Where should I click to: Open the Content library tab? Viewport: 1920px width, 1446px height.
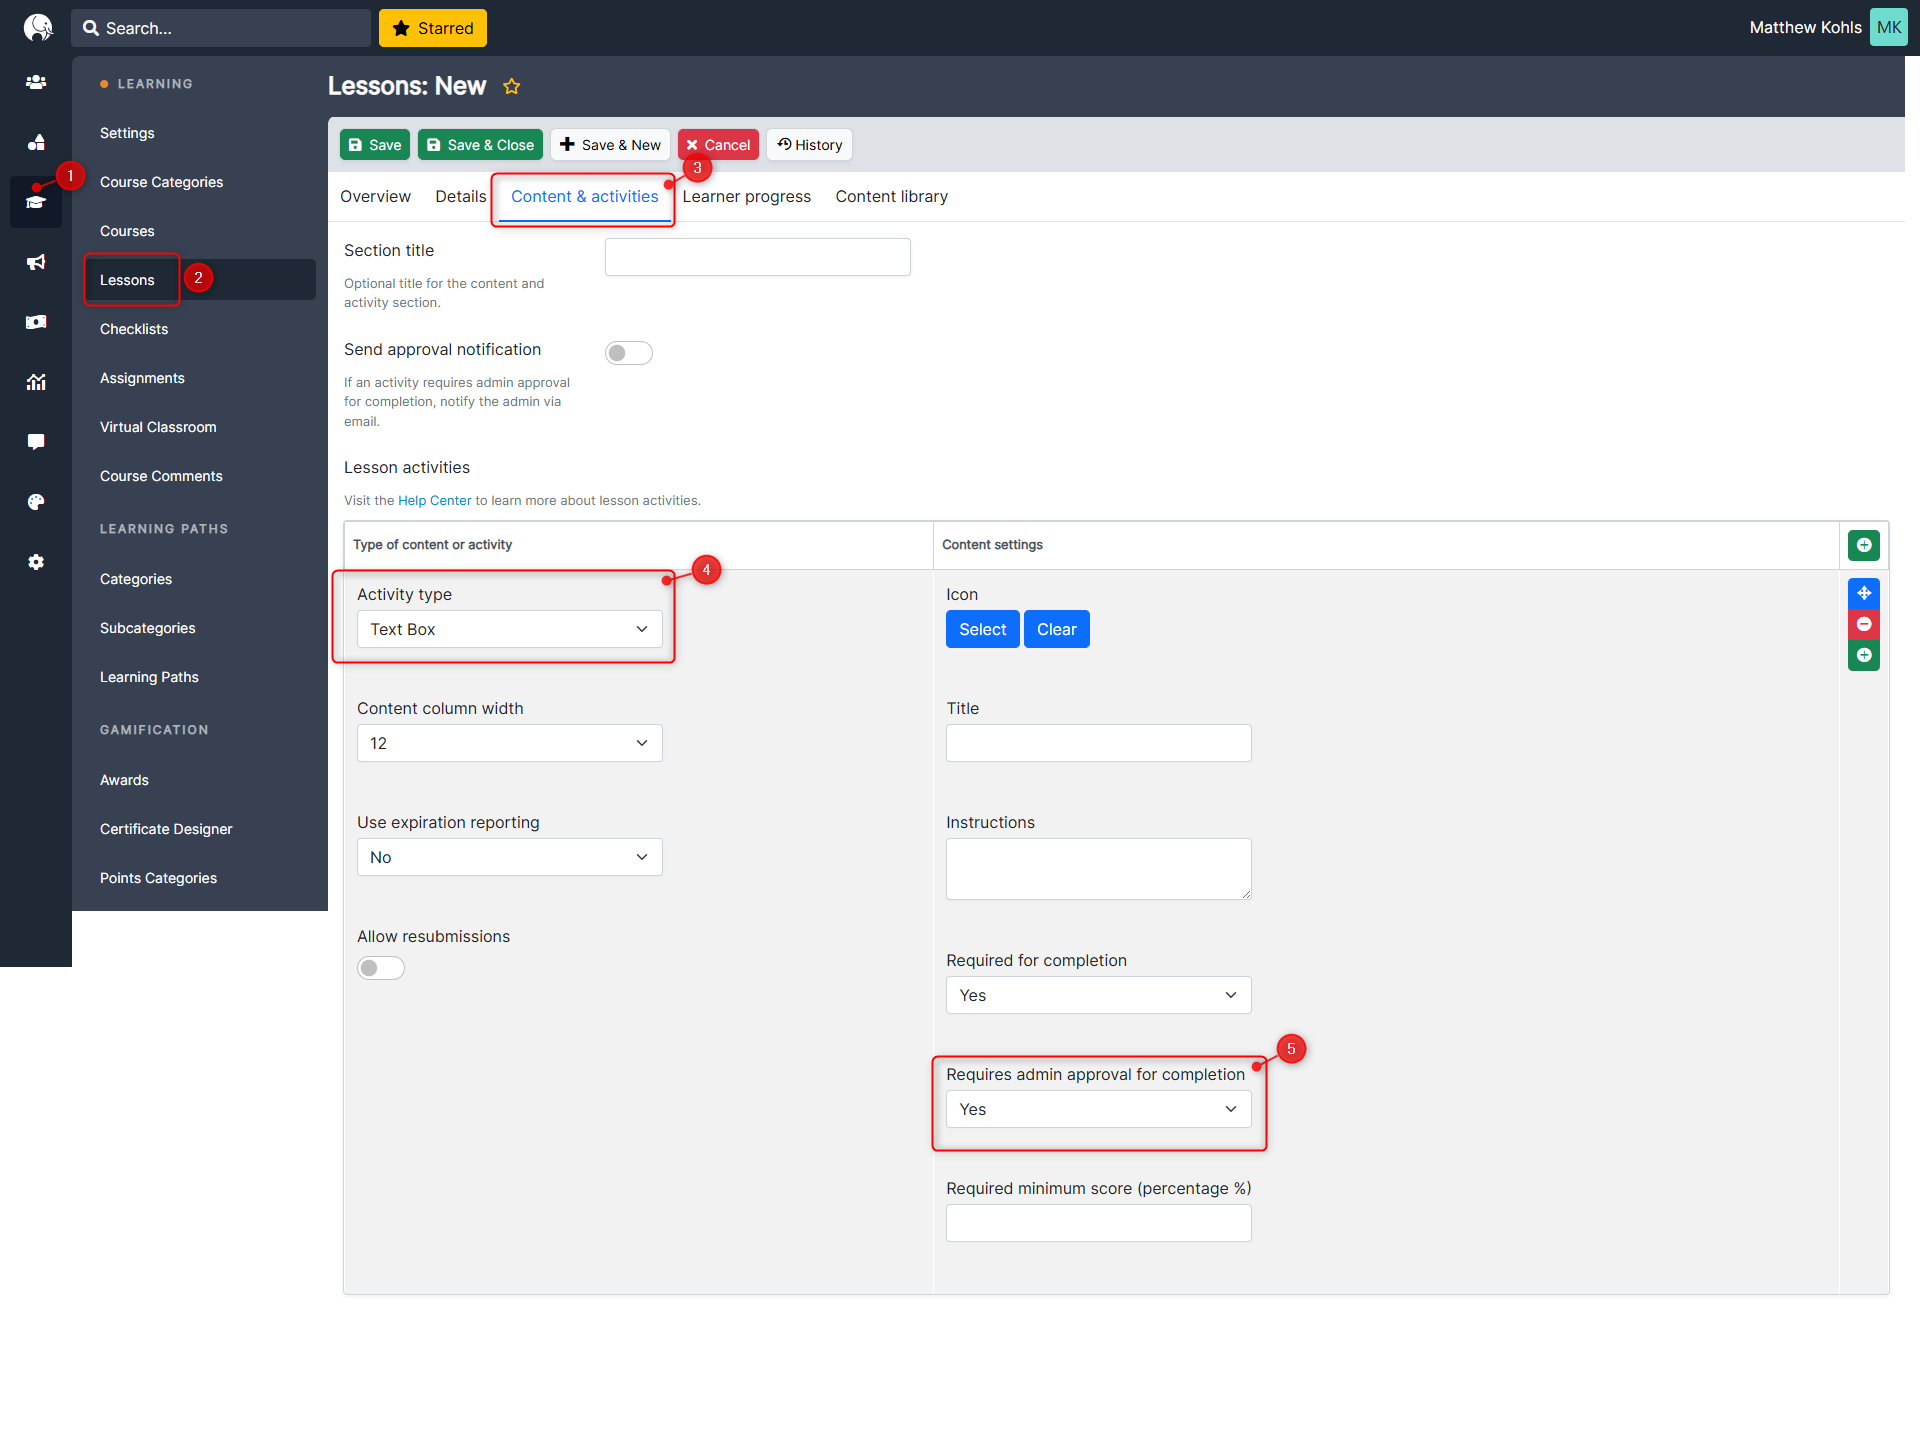point(891,197)
